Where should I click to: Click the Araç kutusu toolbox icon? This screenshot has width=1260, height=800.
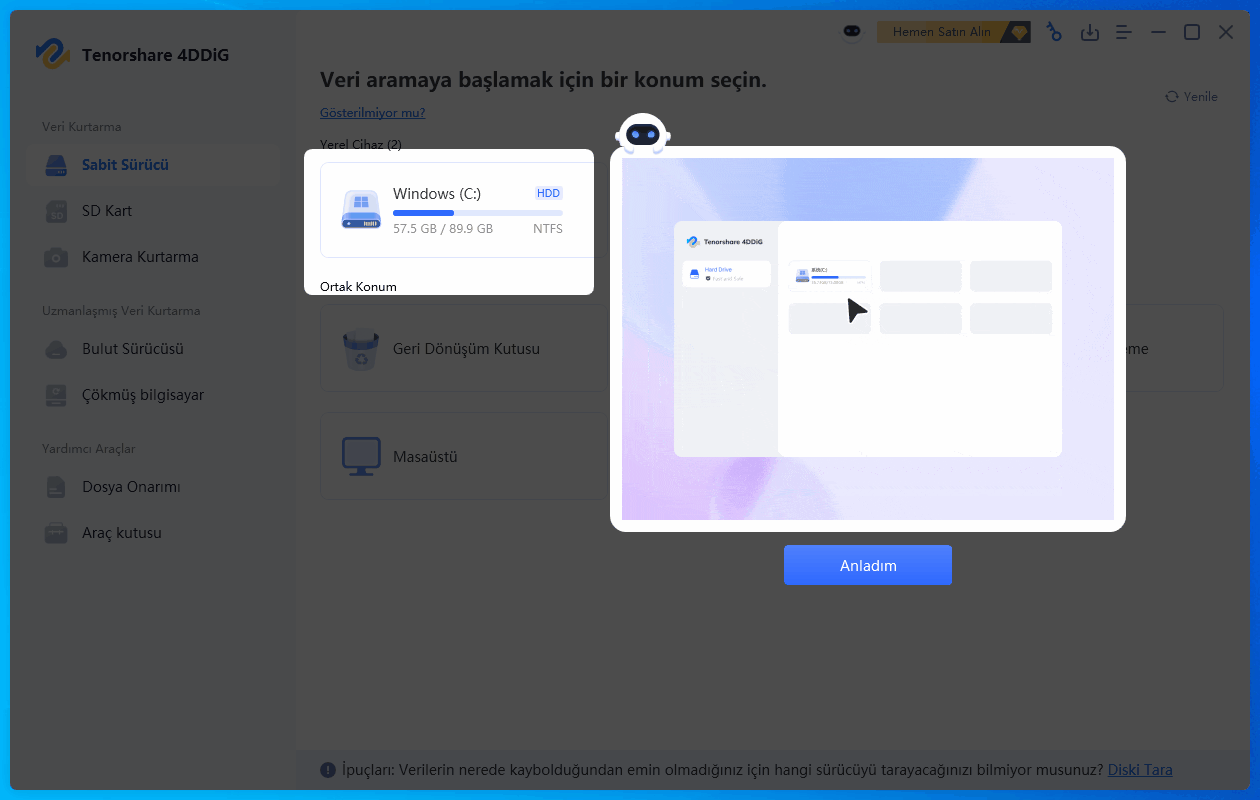(x=56, y=533)
